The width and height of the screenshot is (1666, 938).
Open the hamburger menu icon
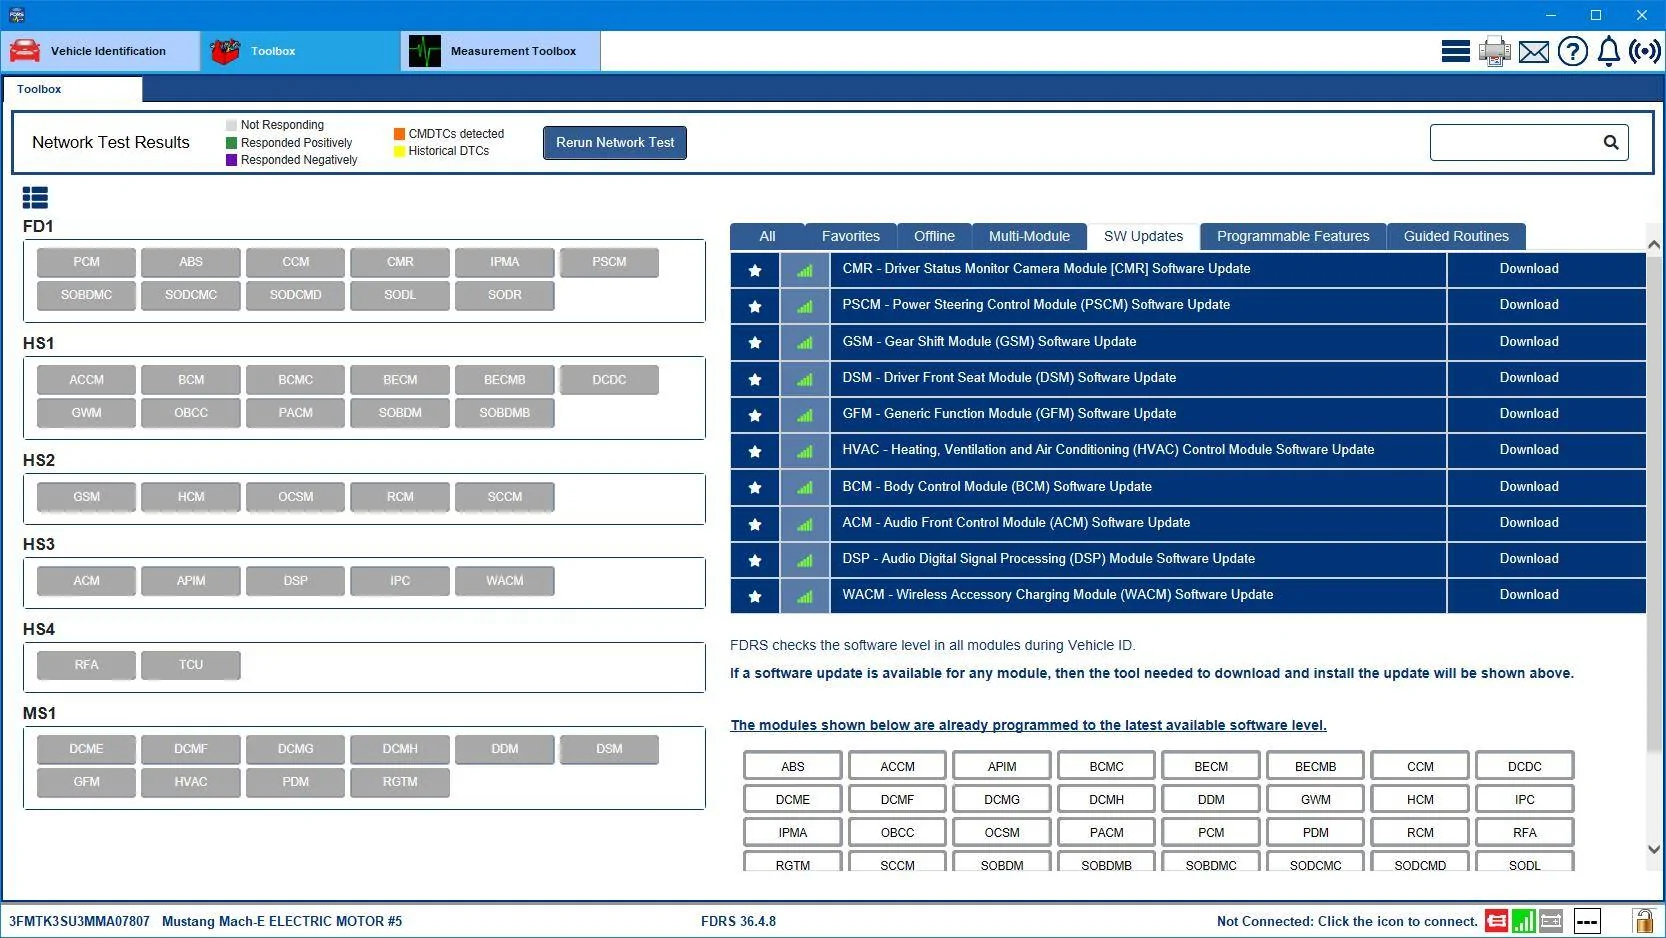(1455, 51)
